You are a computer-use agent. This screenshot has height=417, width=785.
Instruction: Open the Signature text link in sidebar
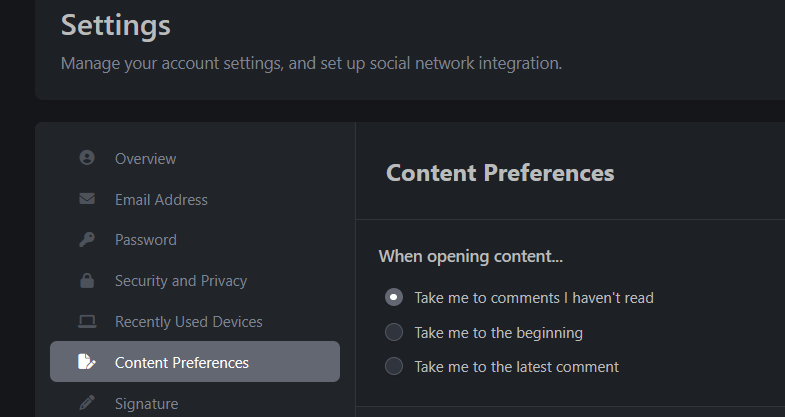click(146, 404)
